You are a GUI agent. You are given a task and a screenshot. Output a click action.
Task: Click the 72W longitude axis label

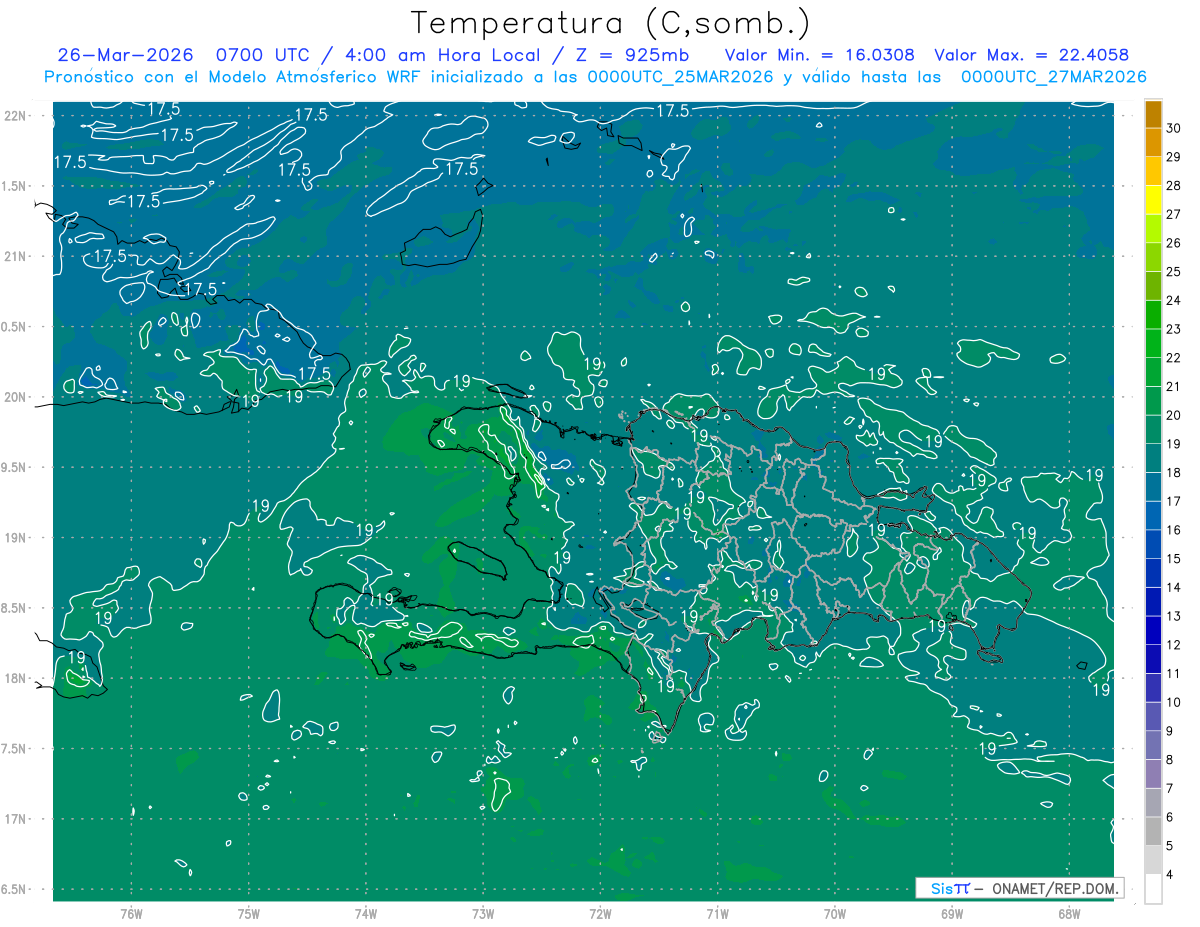(600, 914)
